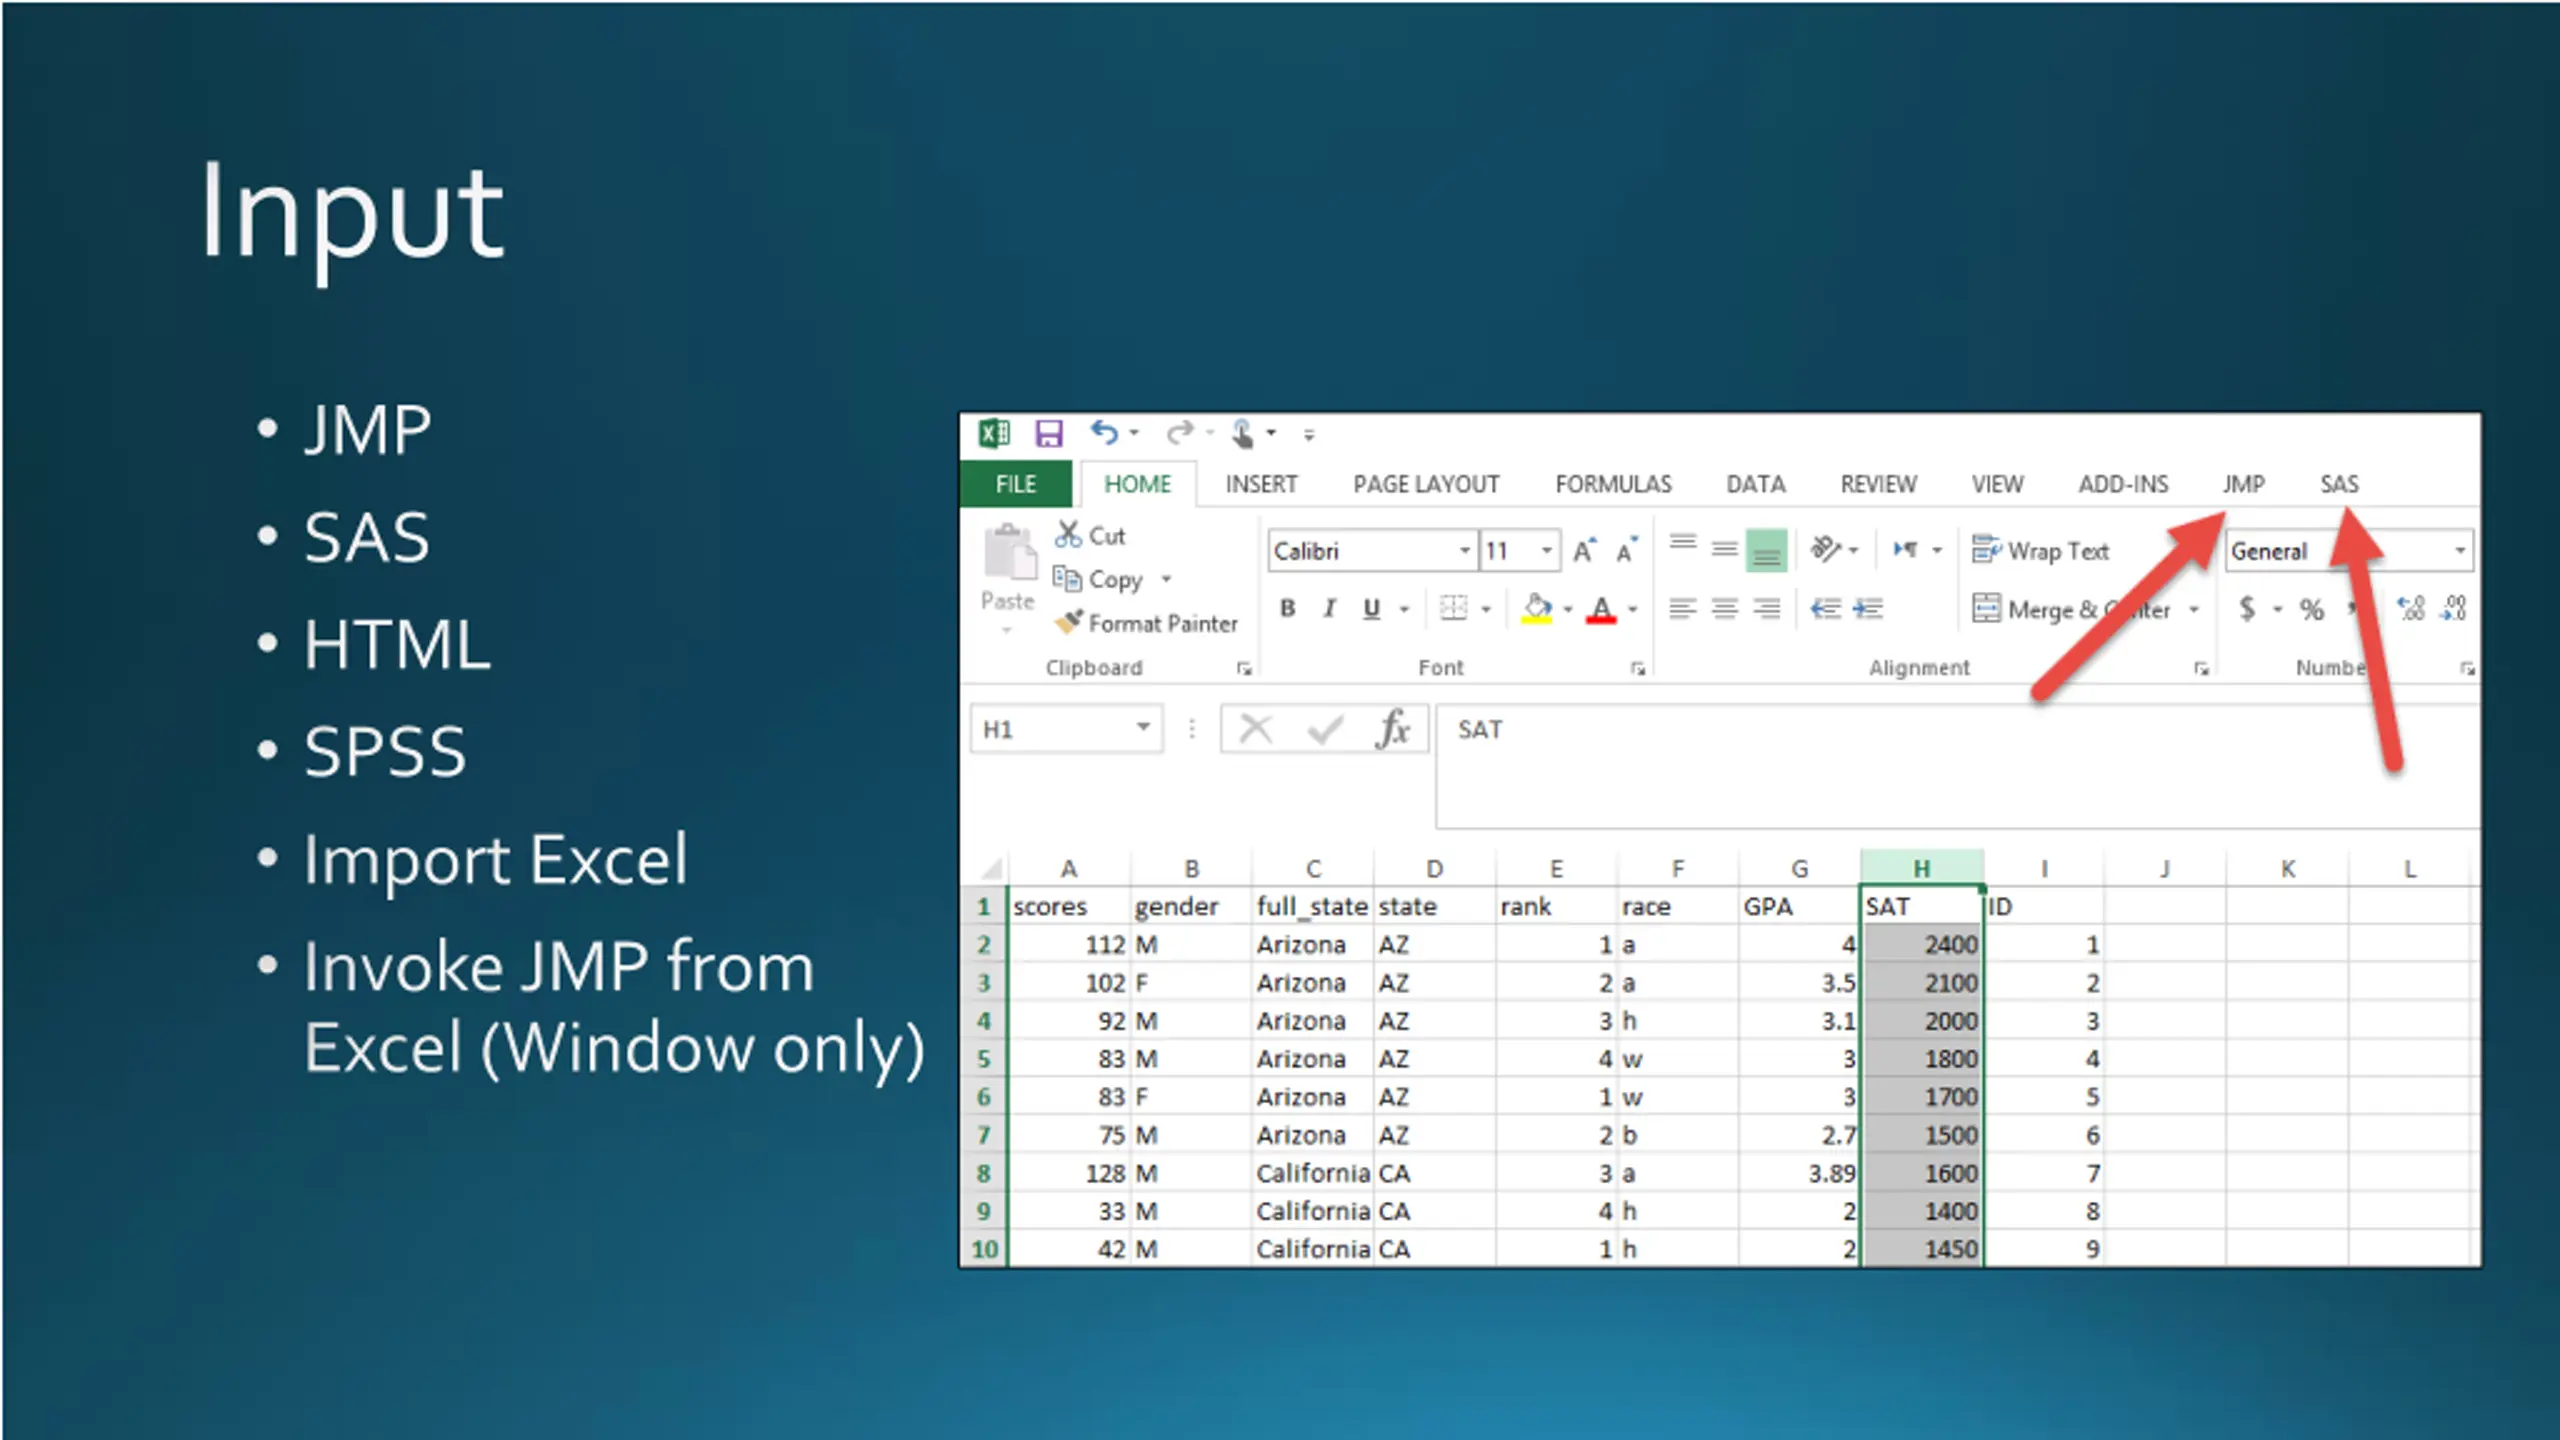
Task: Copy the selected cells
Action: pos(1098,580)
